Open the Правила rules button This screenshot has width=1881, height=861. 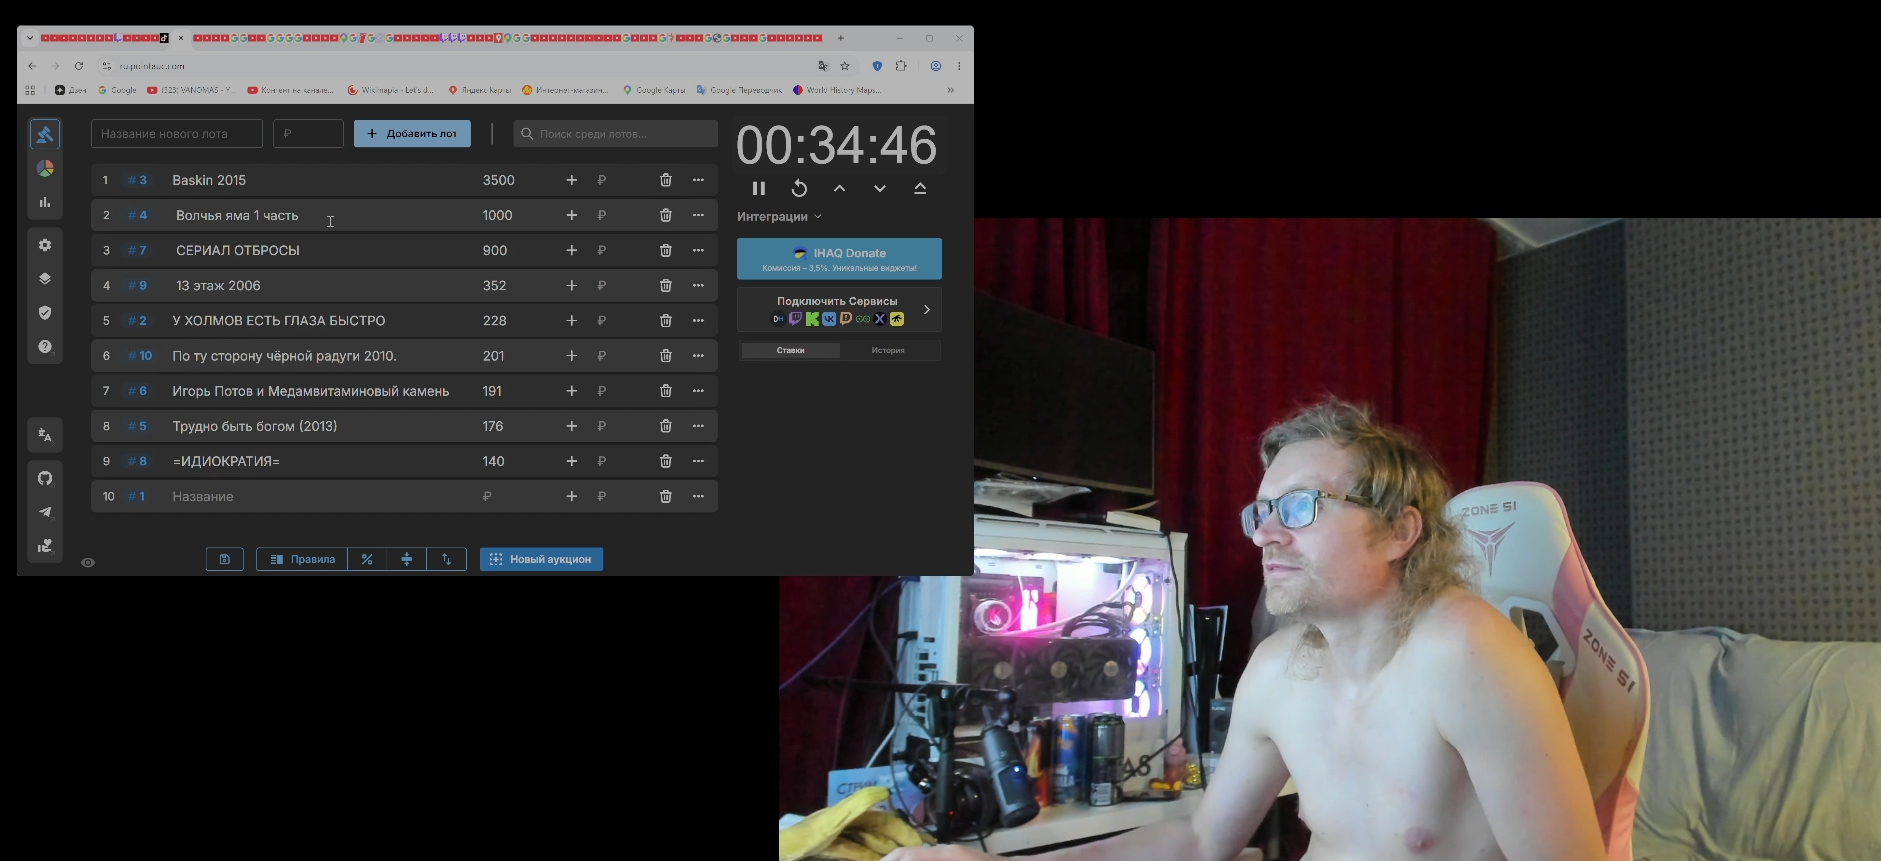[x=302, y=559]
